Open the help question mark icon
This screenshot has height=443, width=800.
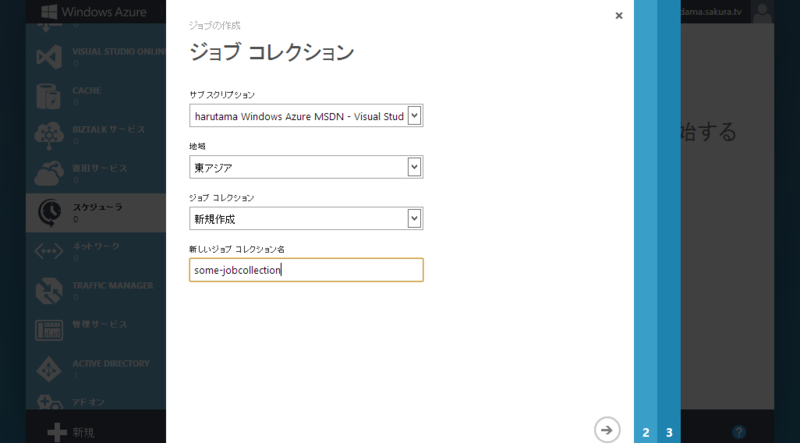(x=739, y=432)
